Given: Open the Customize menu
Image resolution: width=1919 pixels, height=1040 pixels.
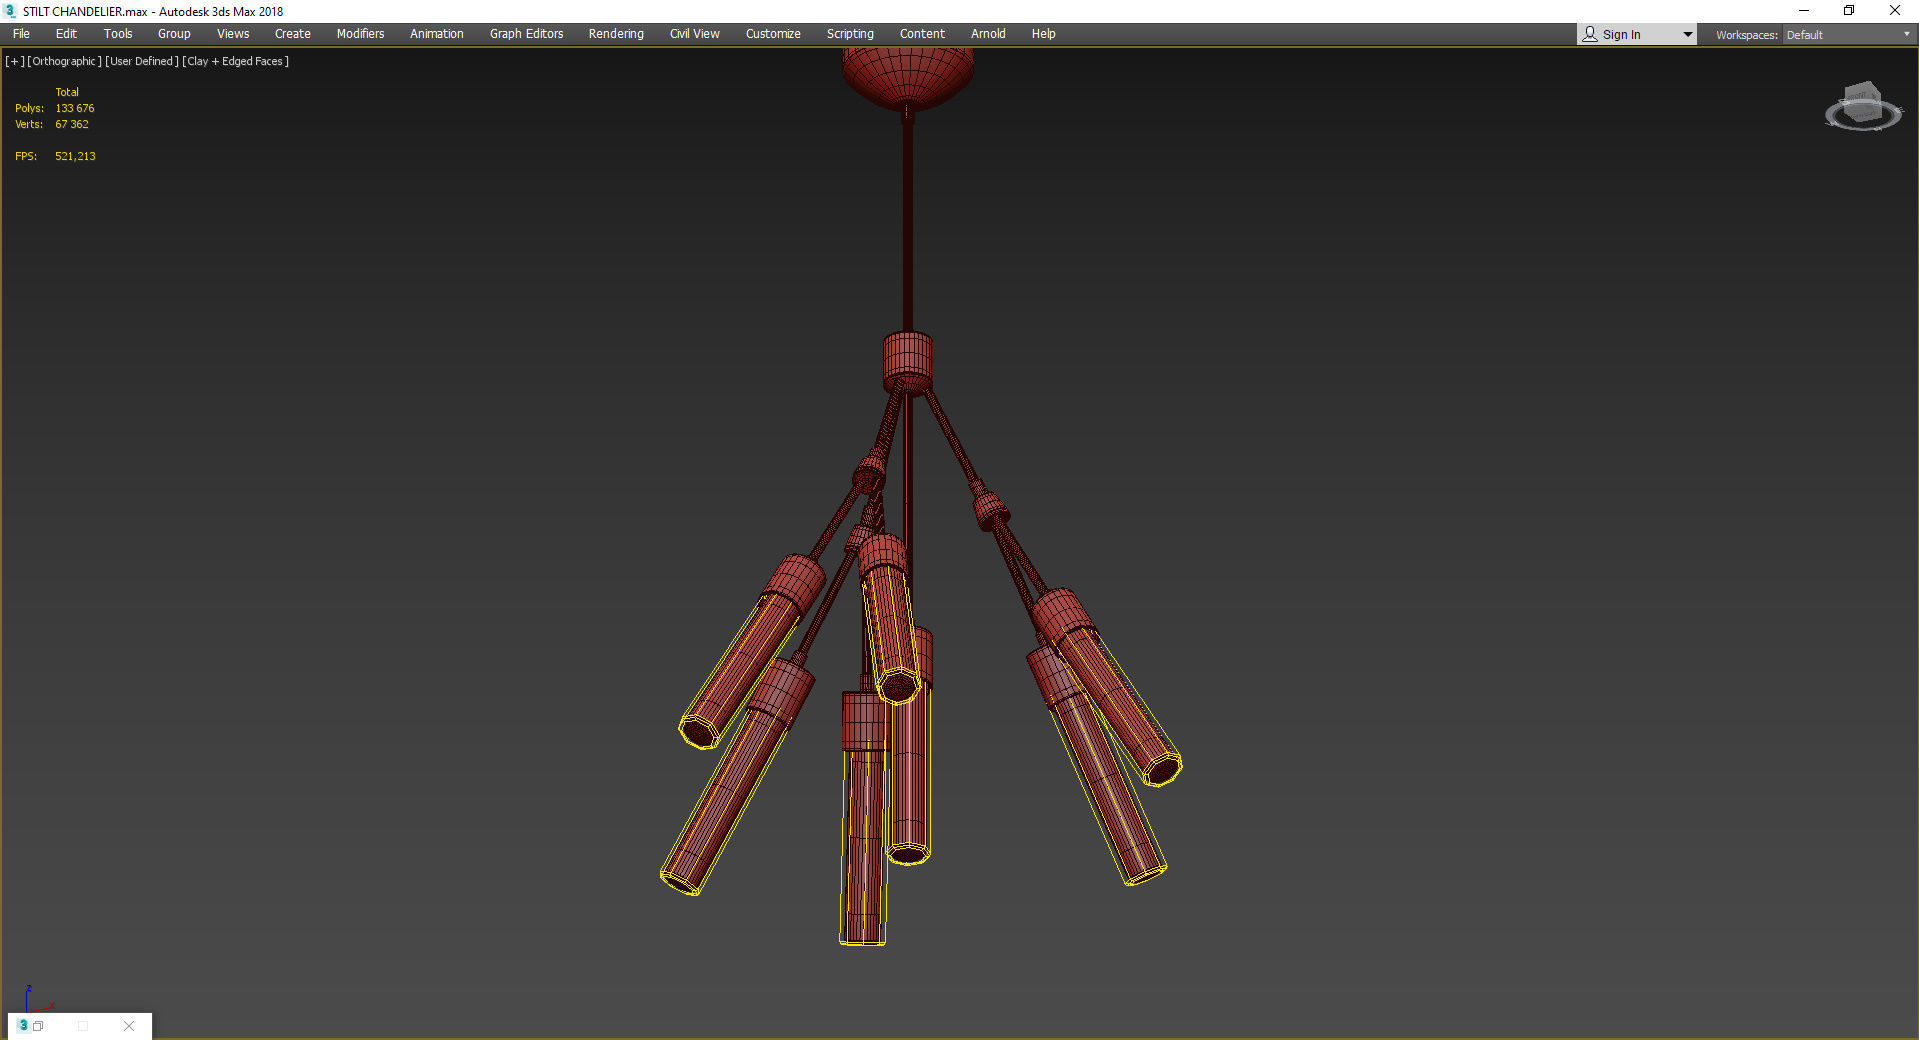Looking at the screenshot, I should click(773, 34).
